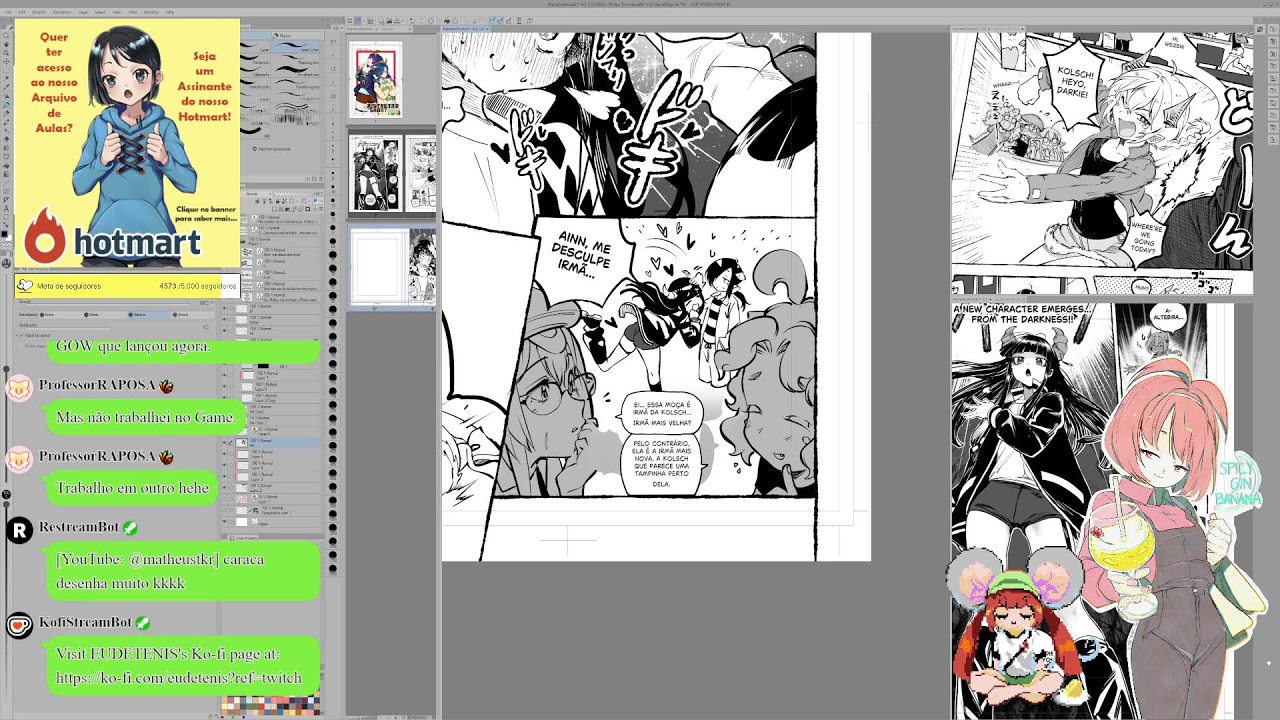Click fourth icon in layer panel icon row
The width and height of the screenshot is (1280, 720).
[277, 201]
